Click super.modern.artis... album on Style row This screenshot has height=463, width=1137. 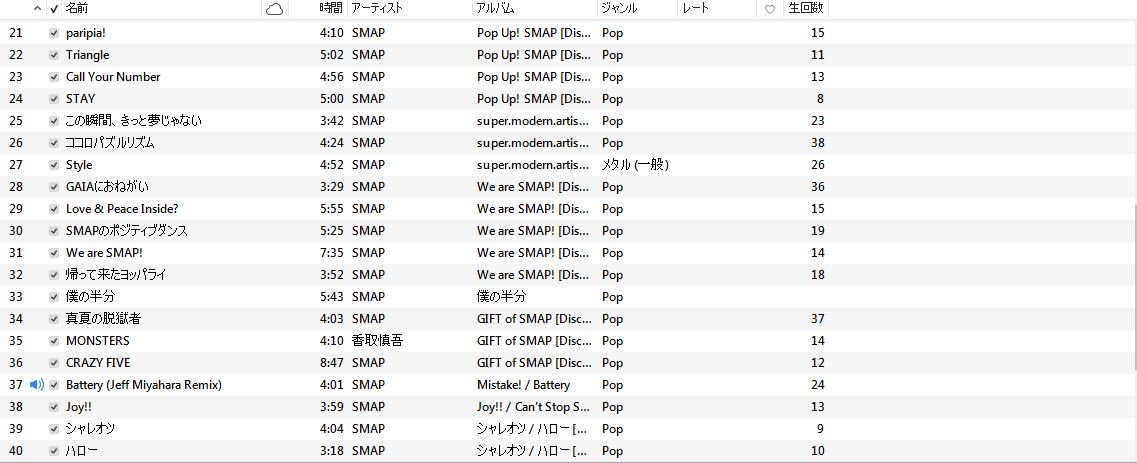533,165
